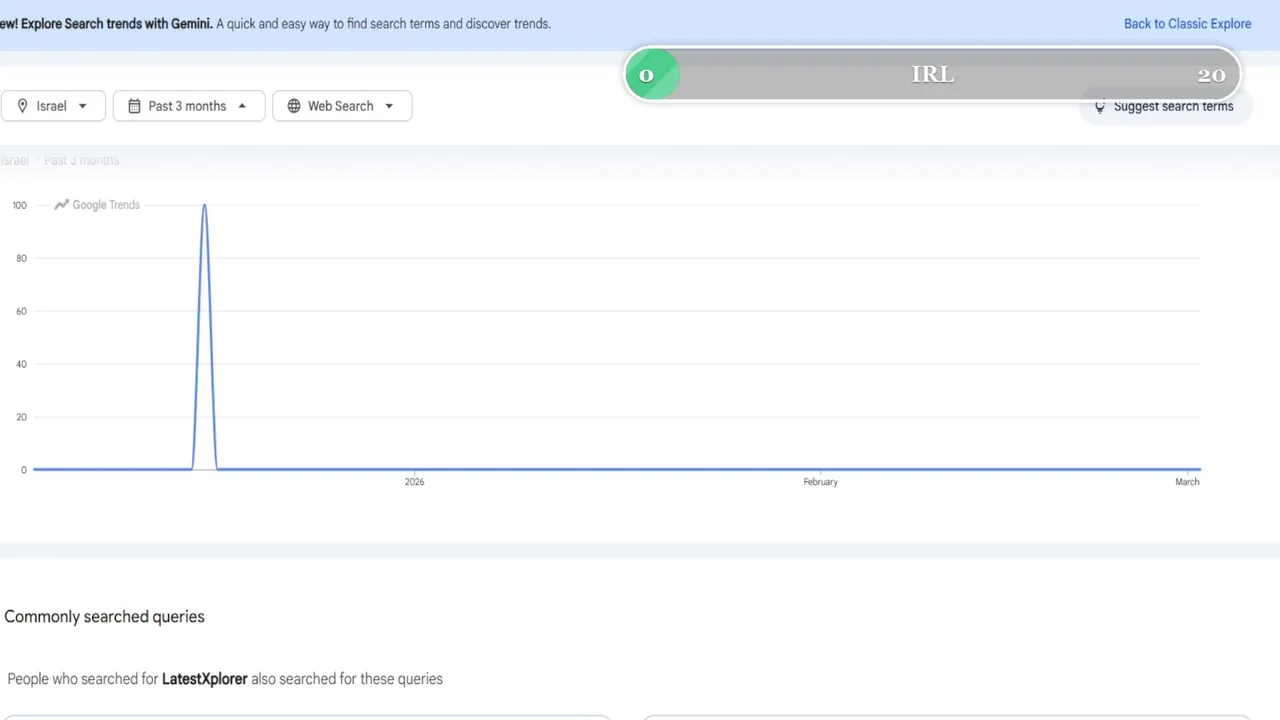Click the Explore Search trends with Gemini banner text
The height and width of the screenshot is (720, 1280).
tap(106, 23)
